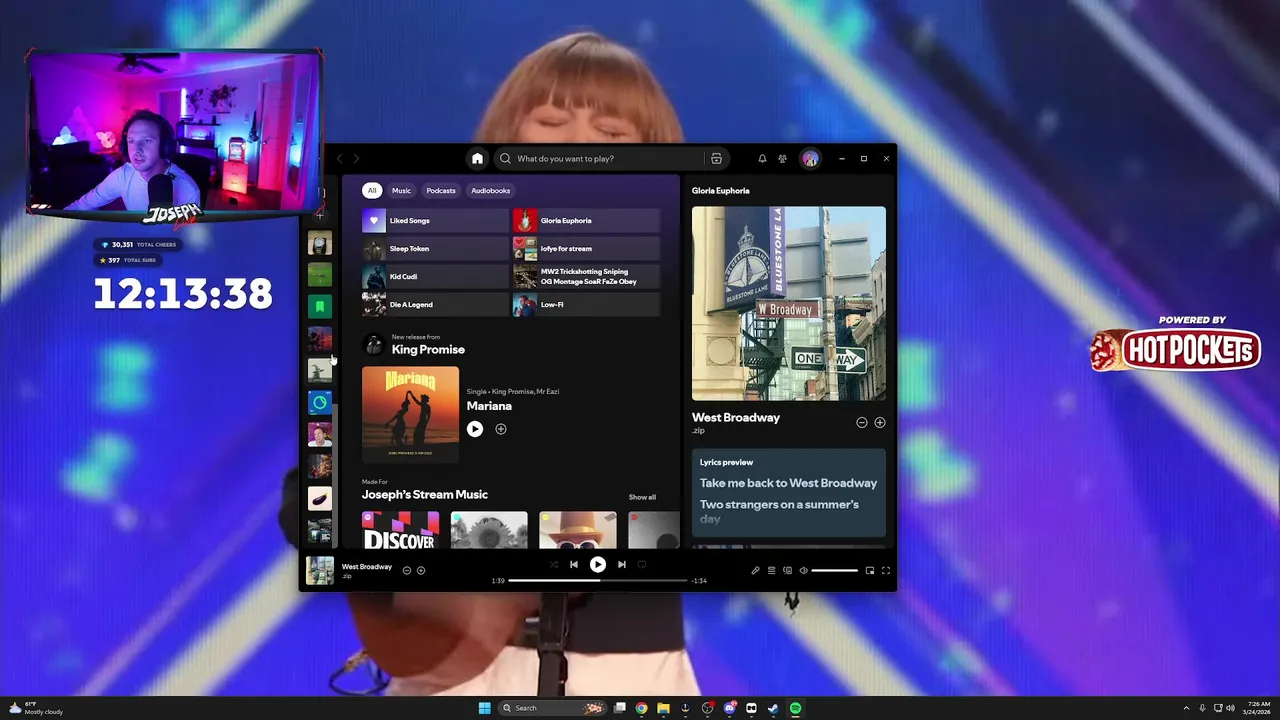This screenshot has height=720, width=1280.
Task: Open the miniplayer icon
Action: [870, 570]
